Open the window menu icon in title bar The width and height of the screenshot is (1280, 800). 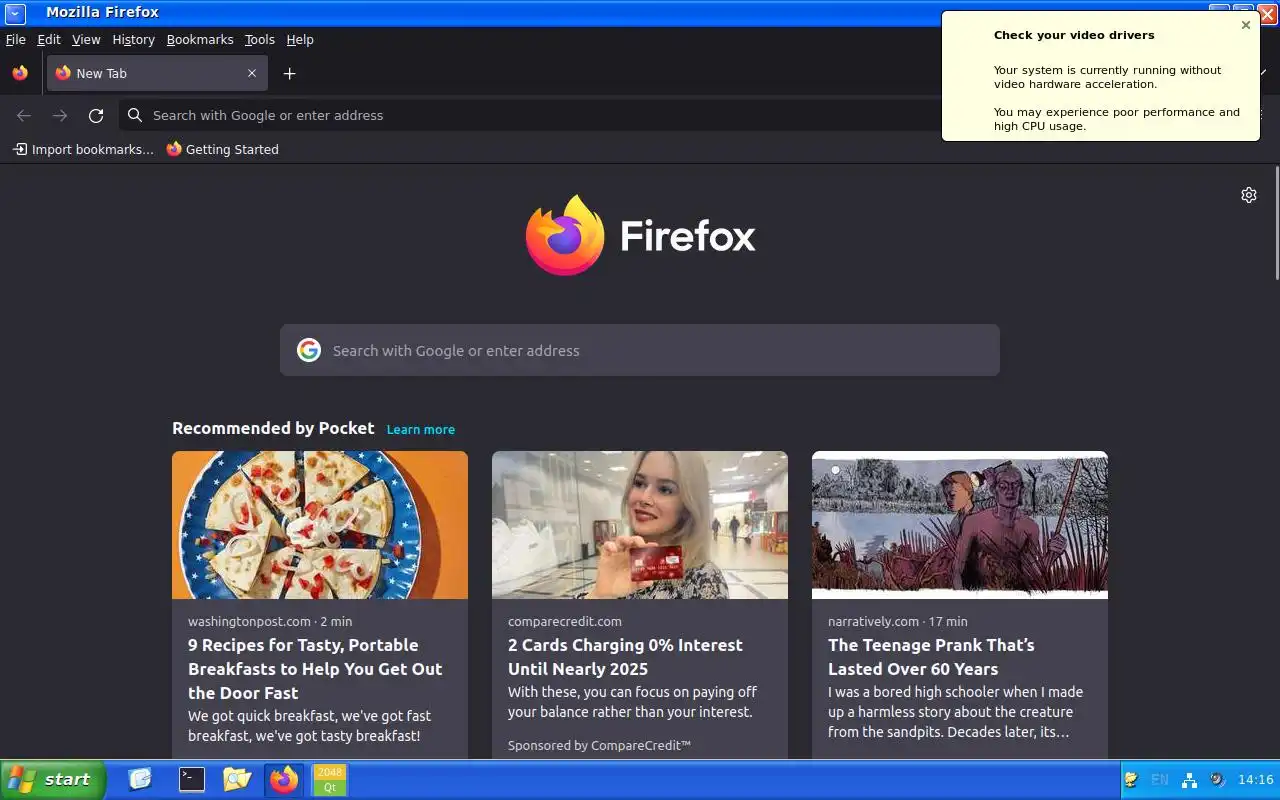click(x=15, y=13)
